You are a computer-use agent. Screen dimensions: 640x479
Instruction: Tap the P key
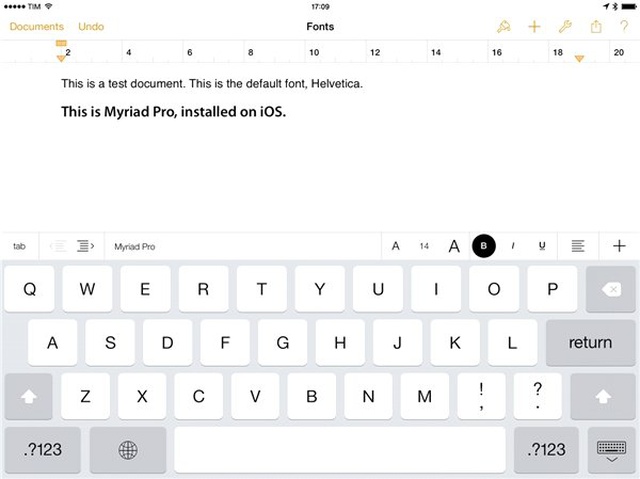pyautogui.click(x=552, y=289)
